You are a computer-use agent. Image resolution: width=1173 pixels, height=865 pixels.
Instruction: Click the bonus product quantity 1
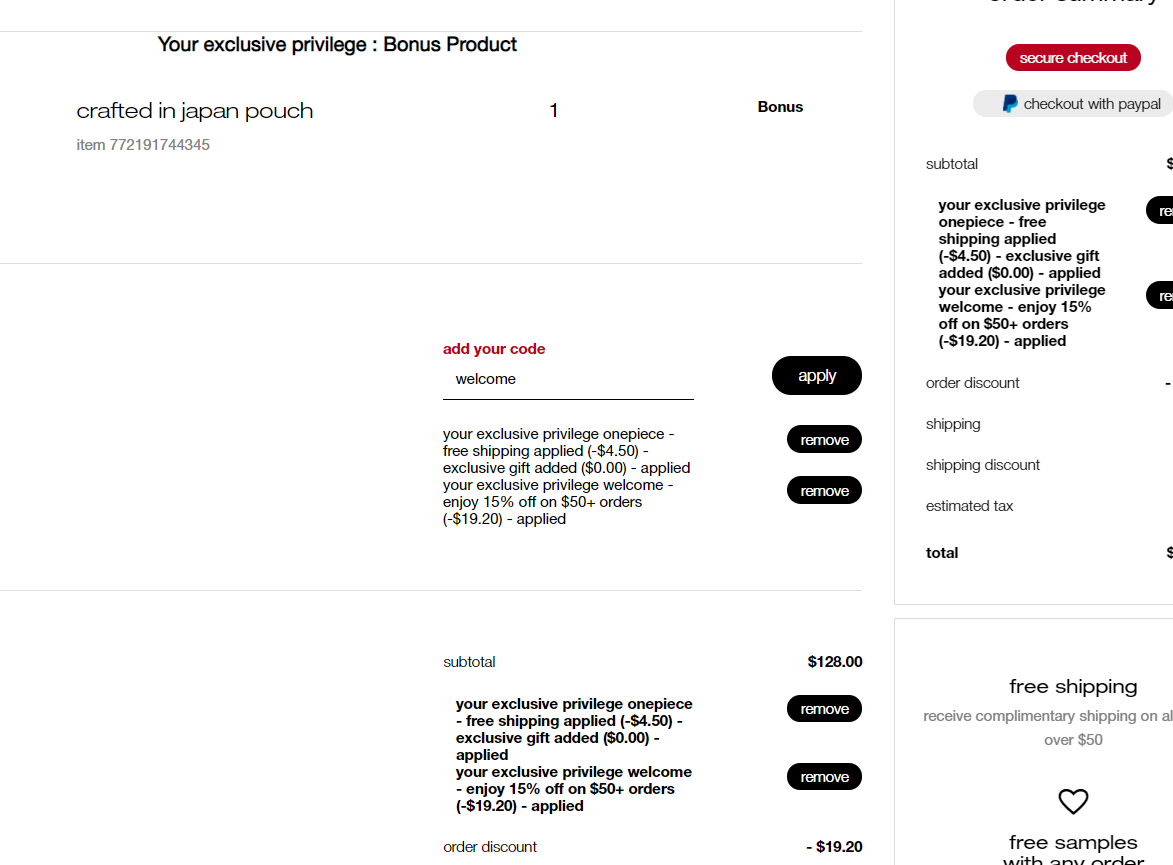pos(554,111)
